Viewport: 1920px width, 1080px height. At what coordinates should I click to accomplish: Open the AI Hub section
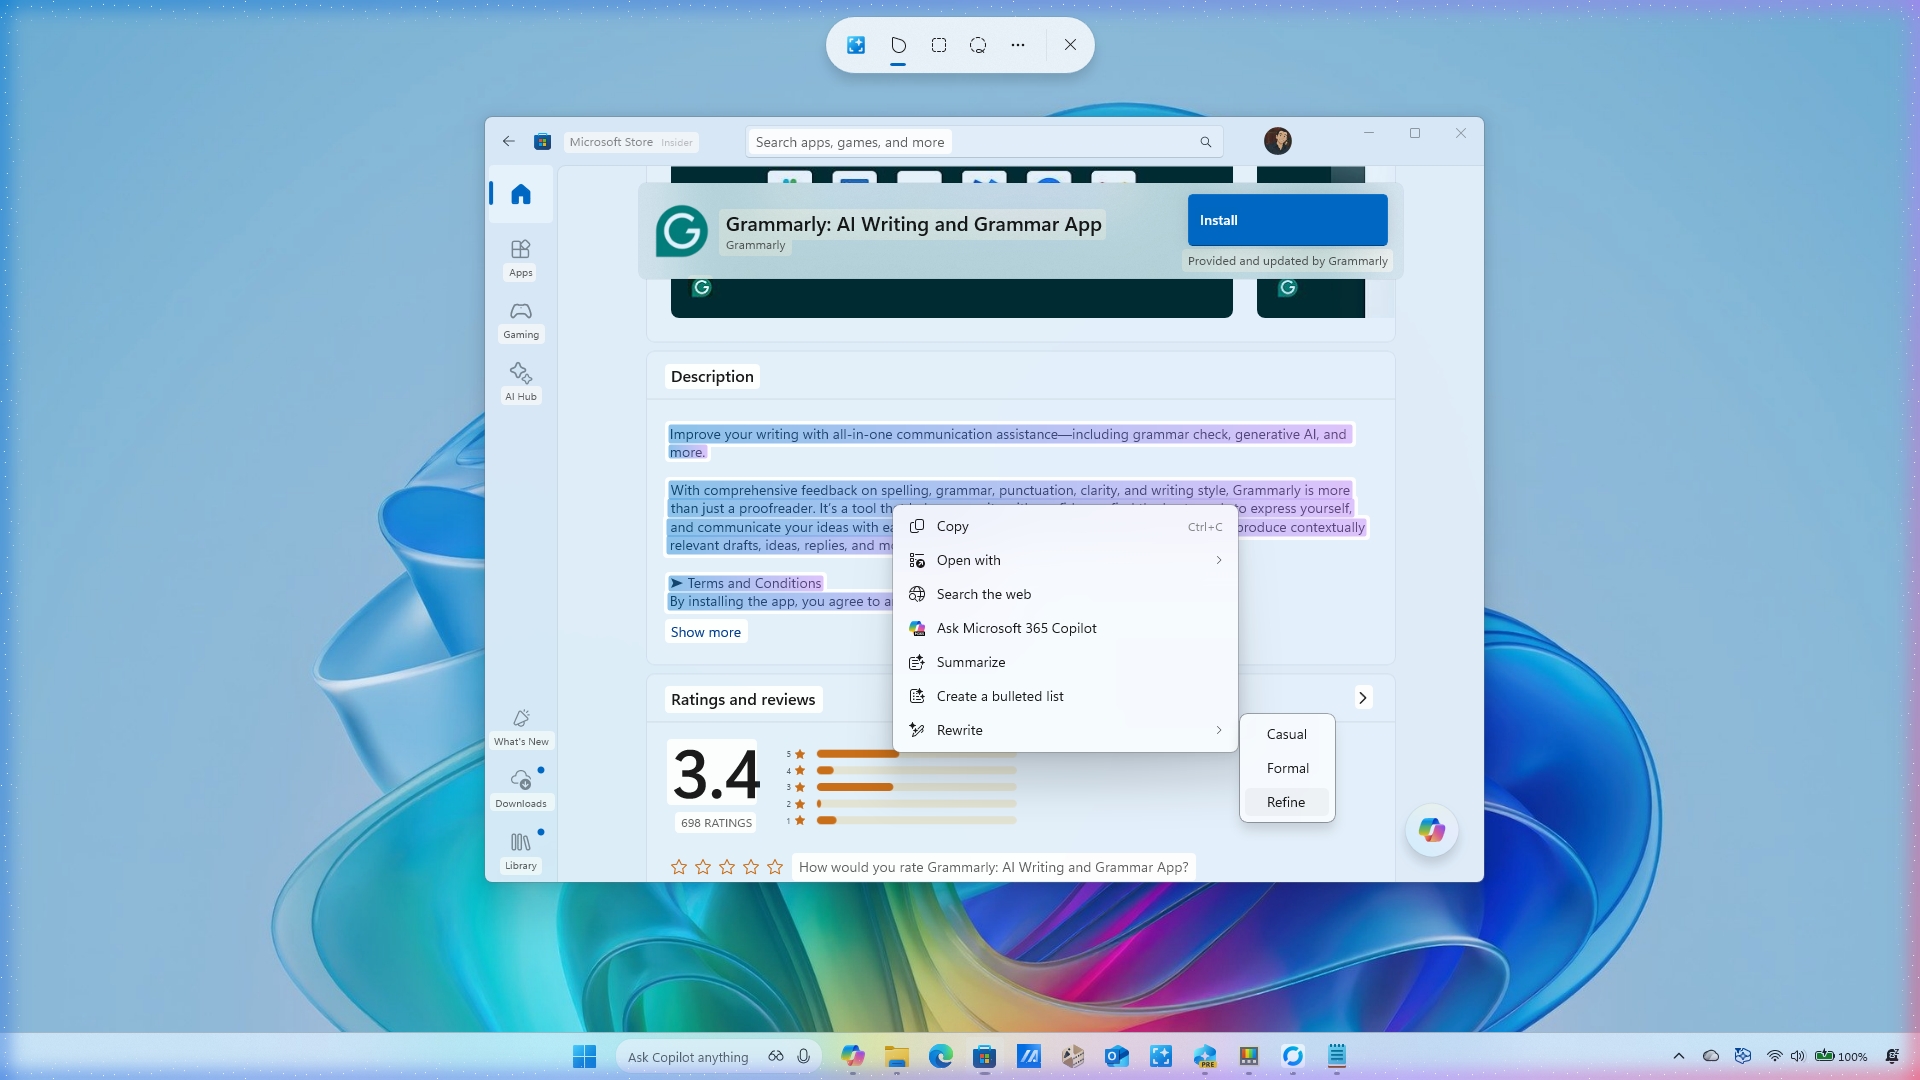[x=520, y=382]
